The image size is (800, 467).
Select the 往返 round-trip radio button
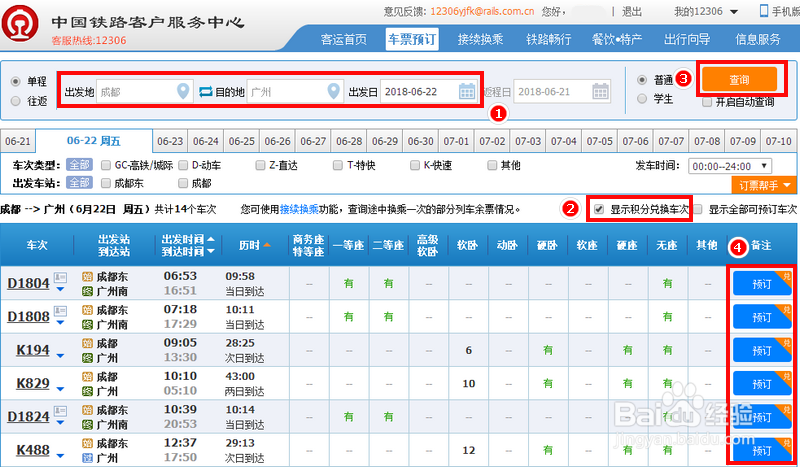tap(16, 101)
